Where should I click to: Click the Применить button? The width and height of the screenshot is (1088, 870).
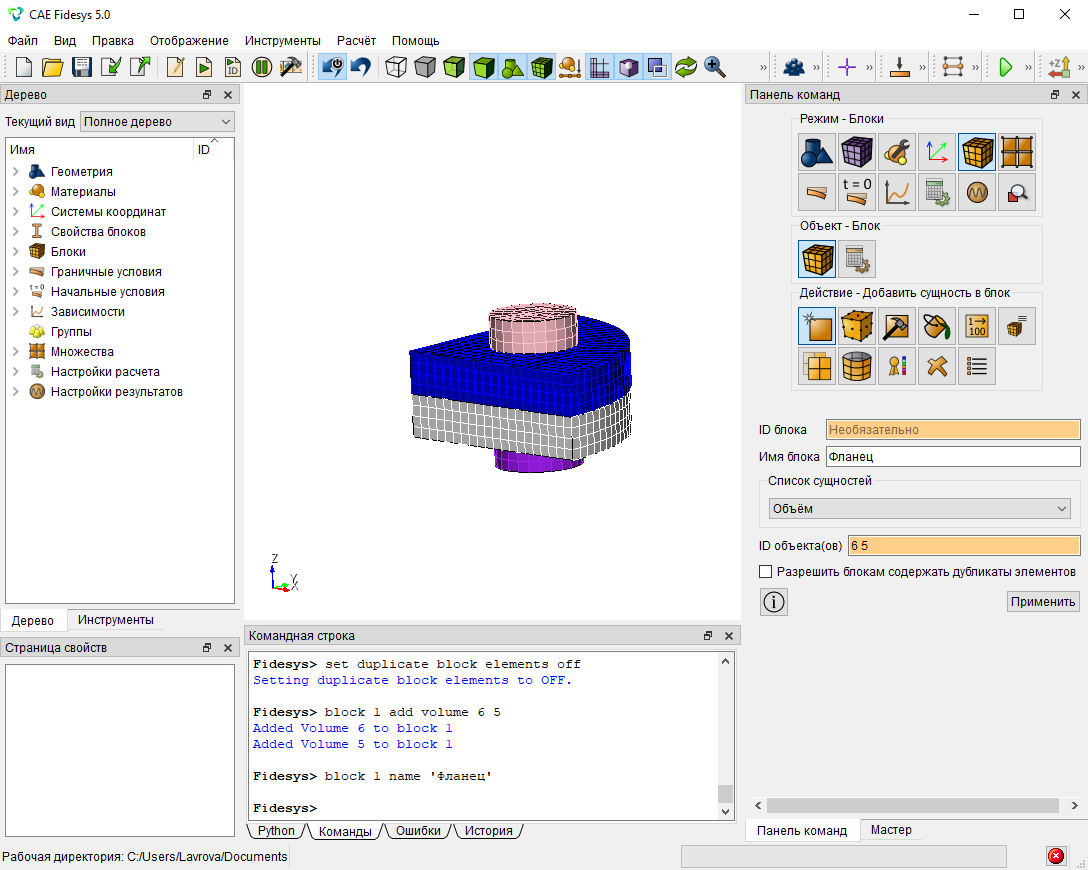[x=1043, y=602]
